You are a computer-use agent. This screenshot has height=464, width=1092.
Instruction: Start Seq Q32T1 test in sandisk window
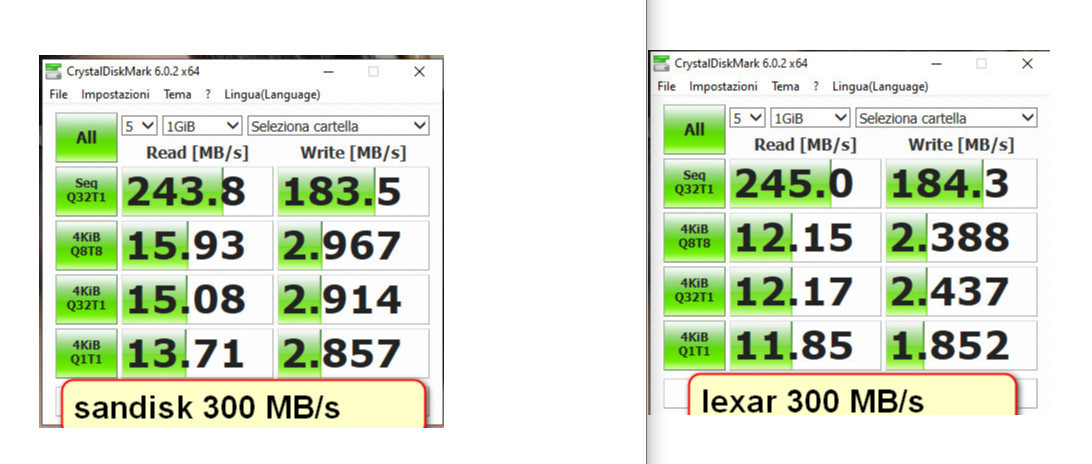click(x=86, y=191)
